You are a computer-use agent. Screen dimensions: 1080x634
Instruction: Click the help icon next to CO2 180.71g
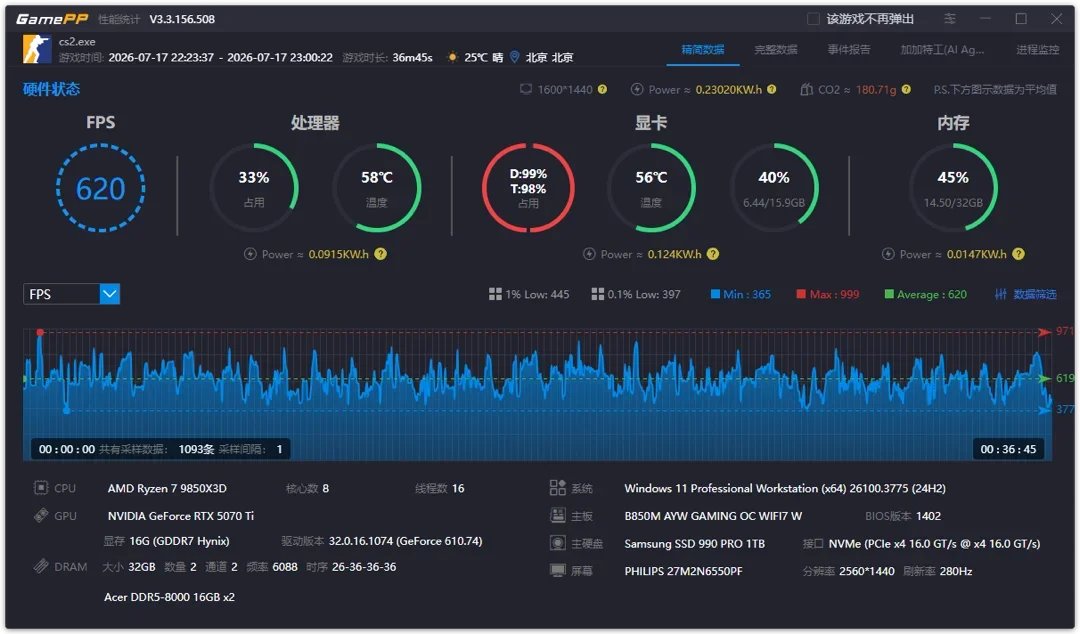click(x=906, y=90)
